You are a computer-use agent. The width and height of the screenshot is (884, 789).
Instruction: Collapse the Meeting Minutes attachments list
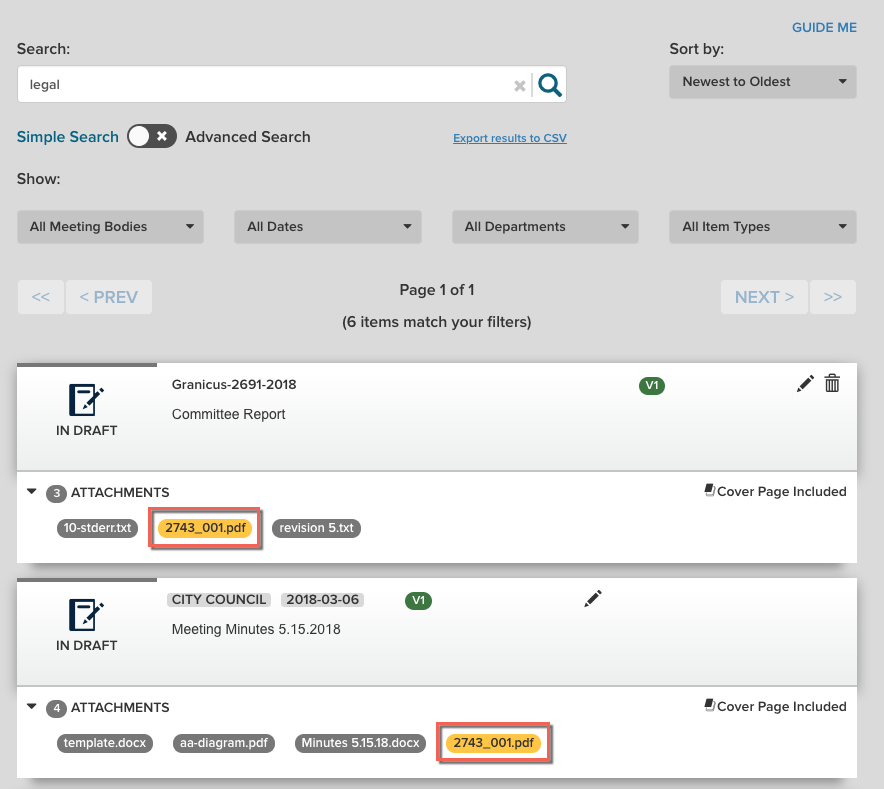click(31, 707)
